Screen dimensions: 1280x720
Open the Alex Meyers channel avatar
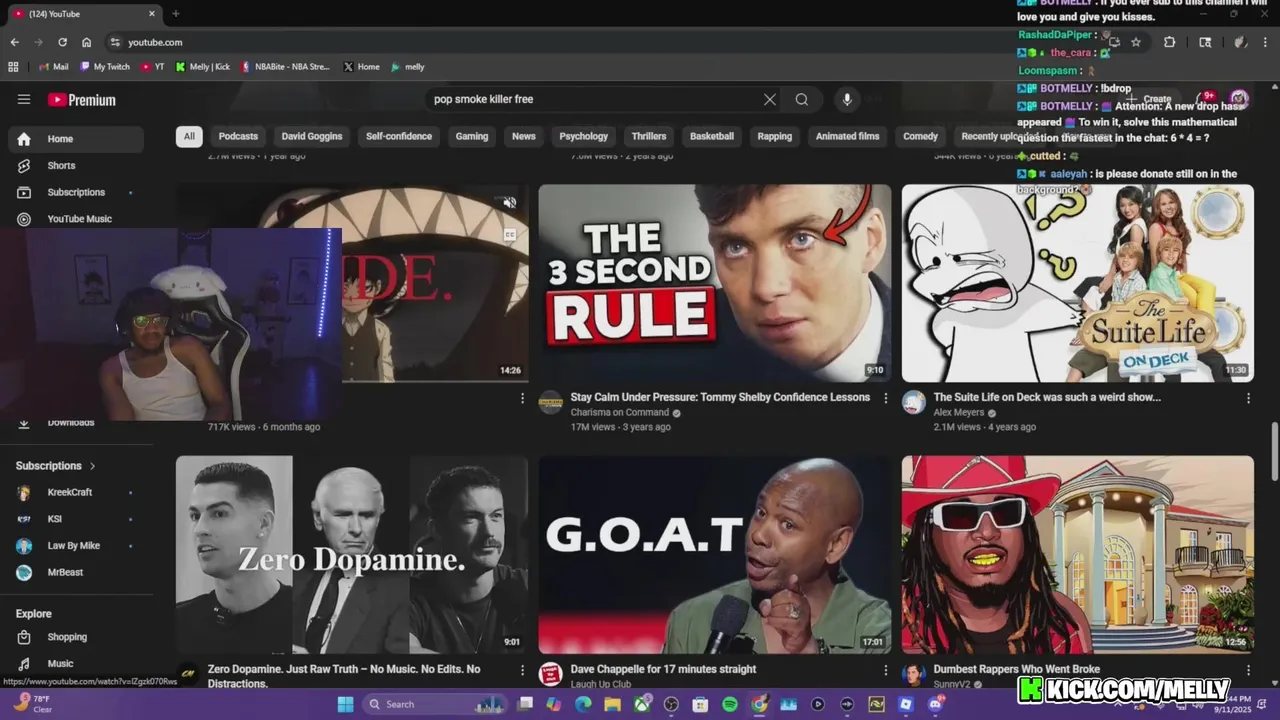(914, 403)
